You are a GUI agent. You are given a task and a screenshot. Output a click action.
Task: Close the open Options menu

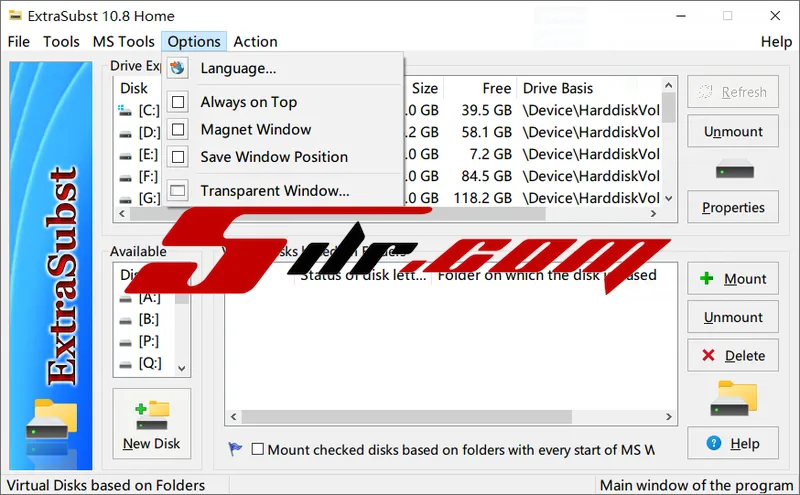pyautogui.click(x=194, y=41)
